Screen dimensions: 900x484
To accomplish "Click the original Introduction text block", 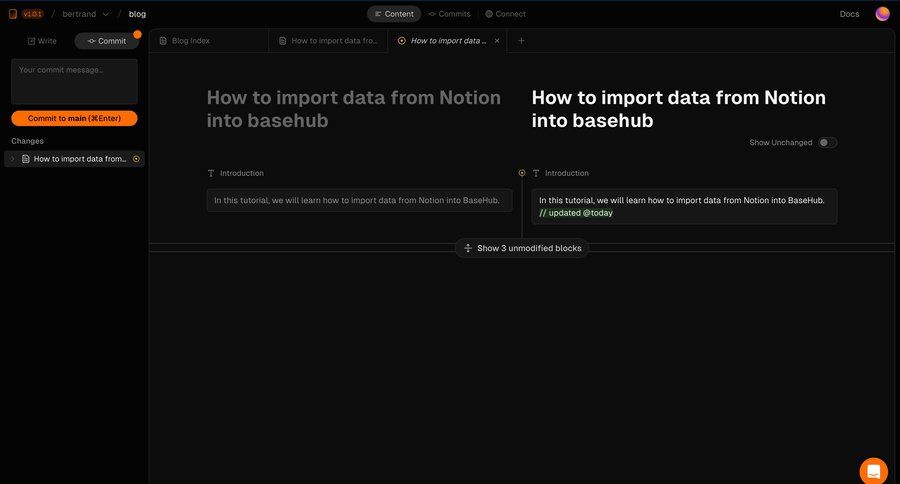I will (x=359, y=200).
